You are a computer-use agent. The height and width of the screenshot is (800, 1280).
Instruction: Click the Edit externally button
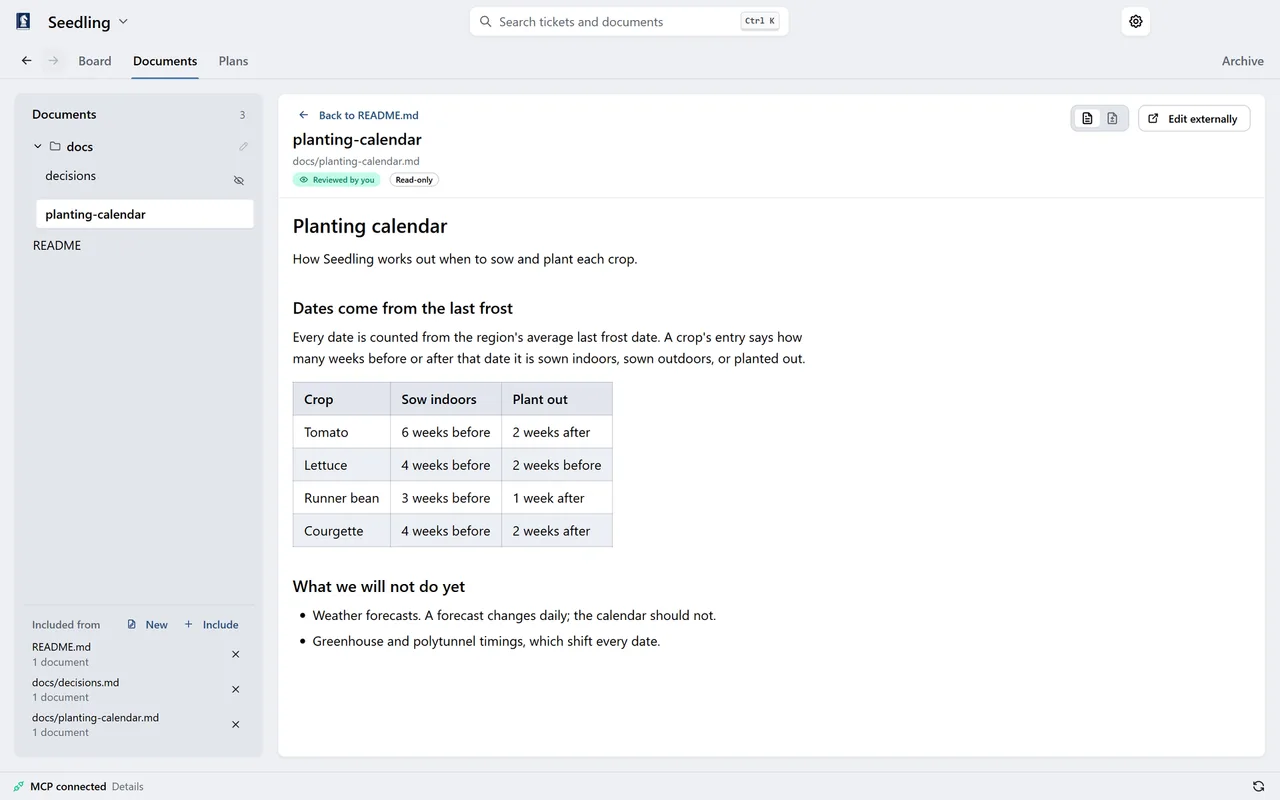pos(1194,119)
